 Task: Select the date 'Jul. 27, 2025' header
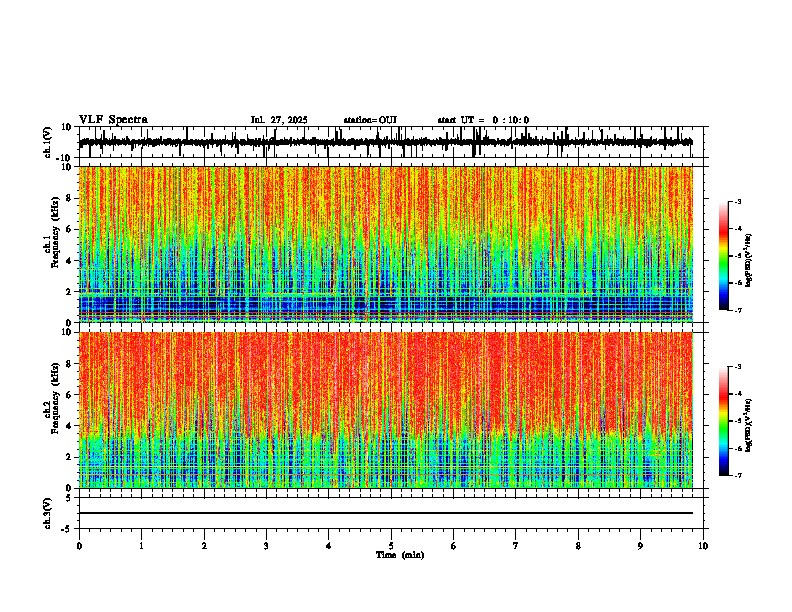pos(279,120)
